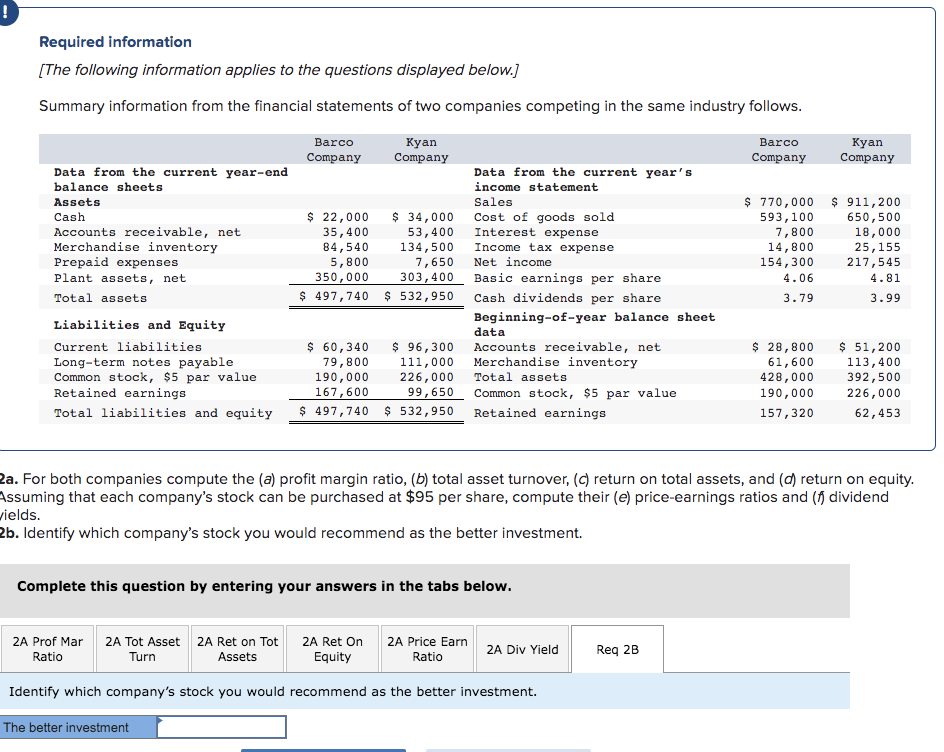Click the exclamation alert icon
This screenshot has height=752, width=944.
[5, 12]
